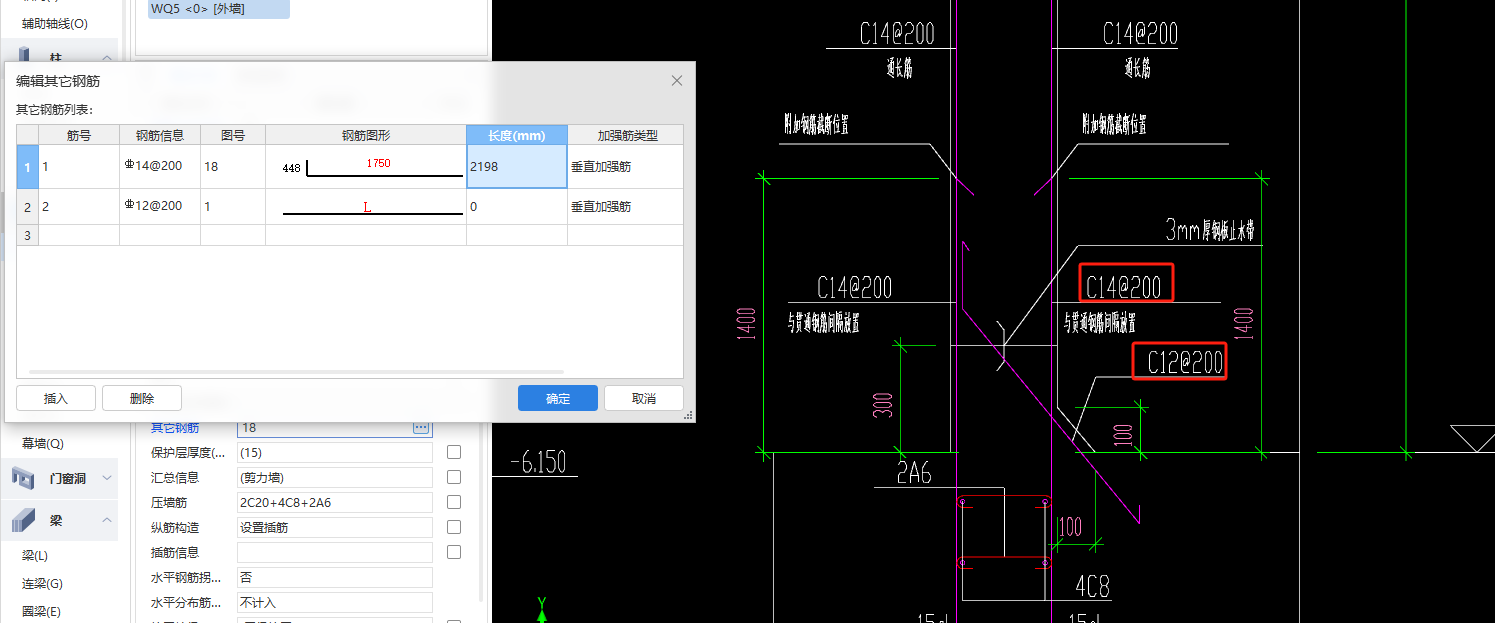This screenshot has width=1495, height=623.
Task: Click the 钢筋图形 column header
Action: click(x=366, y=135)
